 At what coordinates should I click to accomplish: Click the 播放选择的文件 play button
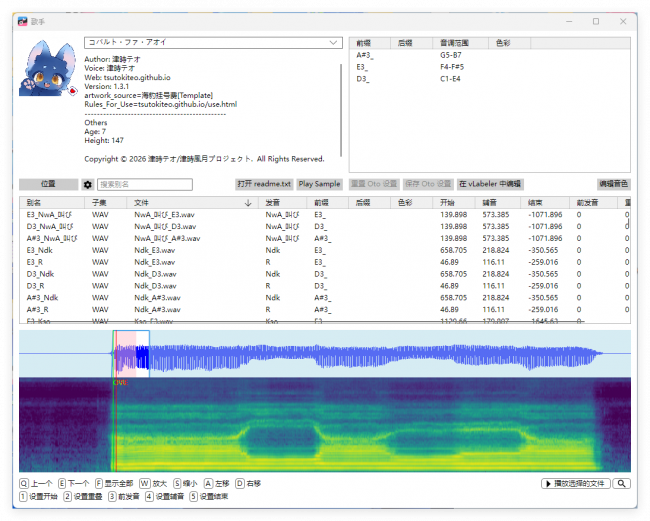click(575, 484)
